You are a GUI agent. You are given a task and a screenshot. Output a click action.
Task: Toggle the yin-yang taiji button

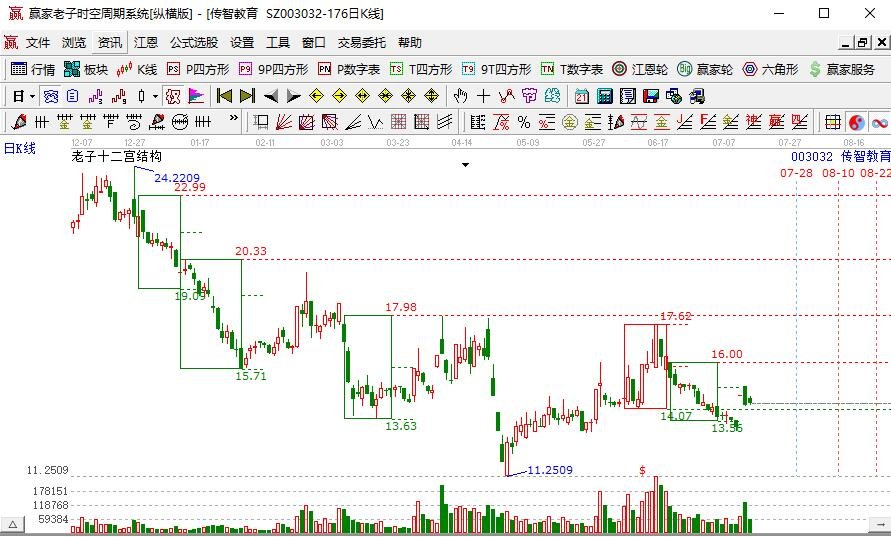pyautogui.click(x=856, y=122)
